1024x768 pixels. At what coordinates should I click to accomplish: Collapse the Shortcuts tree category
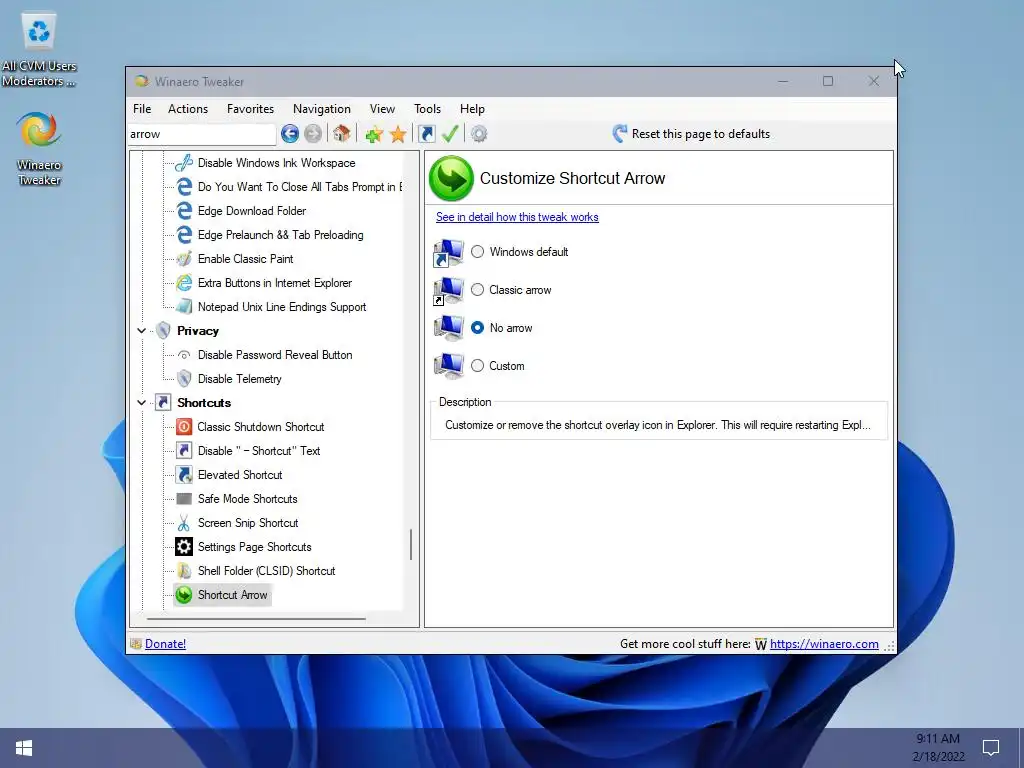[x=141, y=402]
